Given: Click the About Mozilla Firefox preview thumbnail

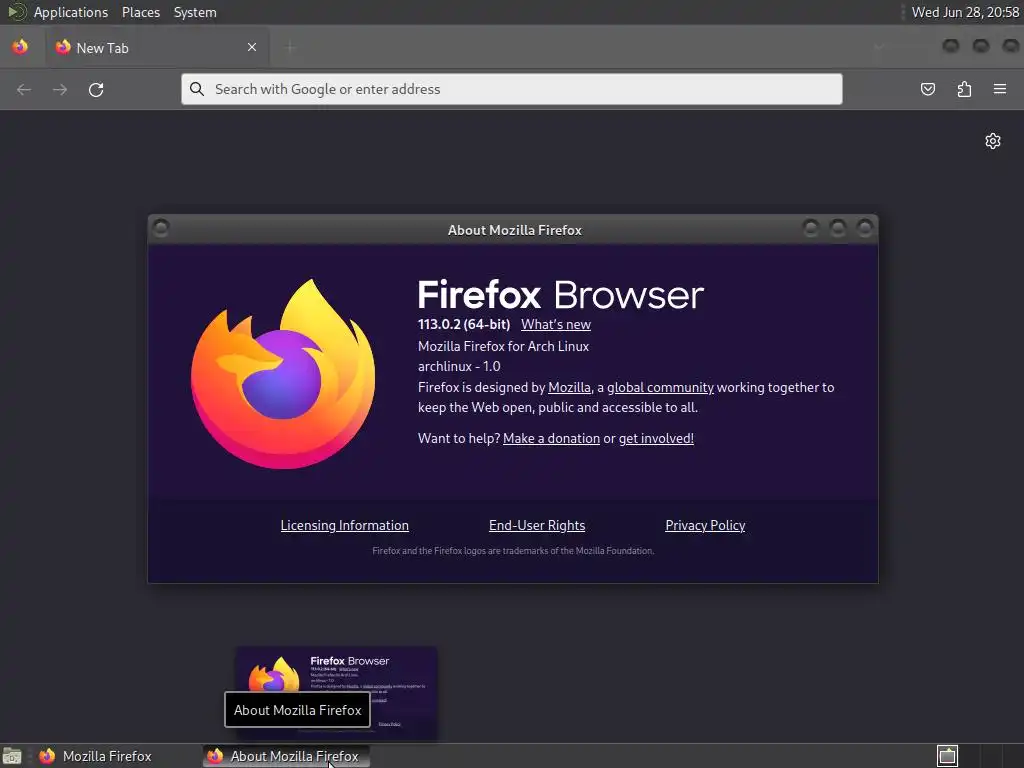Looking at the screenshot, I should (336, 692).
